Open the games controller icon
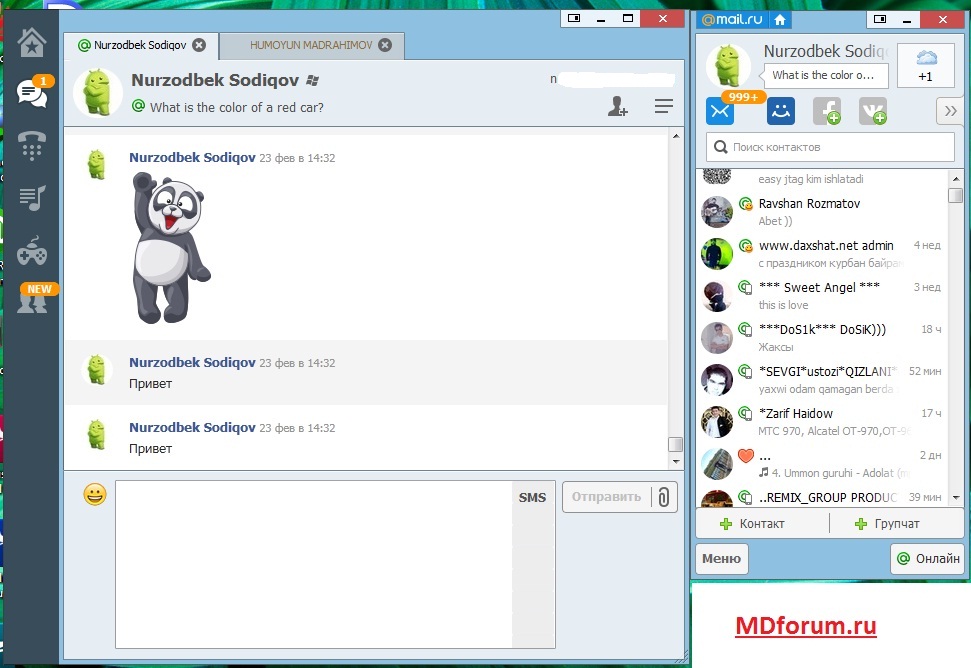The width and height of the screenshot is (971, 668). (31, 249)
